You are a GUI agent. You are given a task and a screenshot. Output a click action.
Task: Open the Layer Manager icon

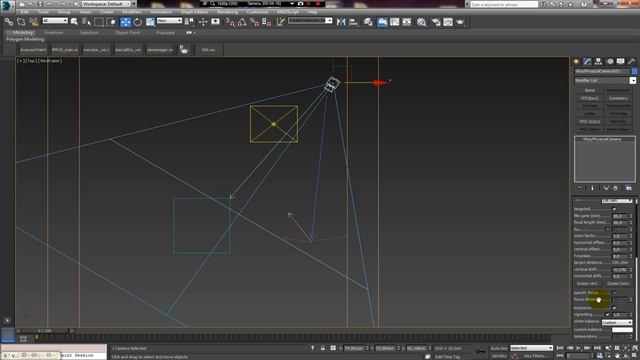(x=368, y=22)
